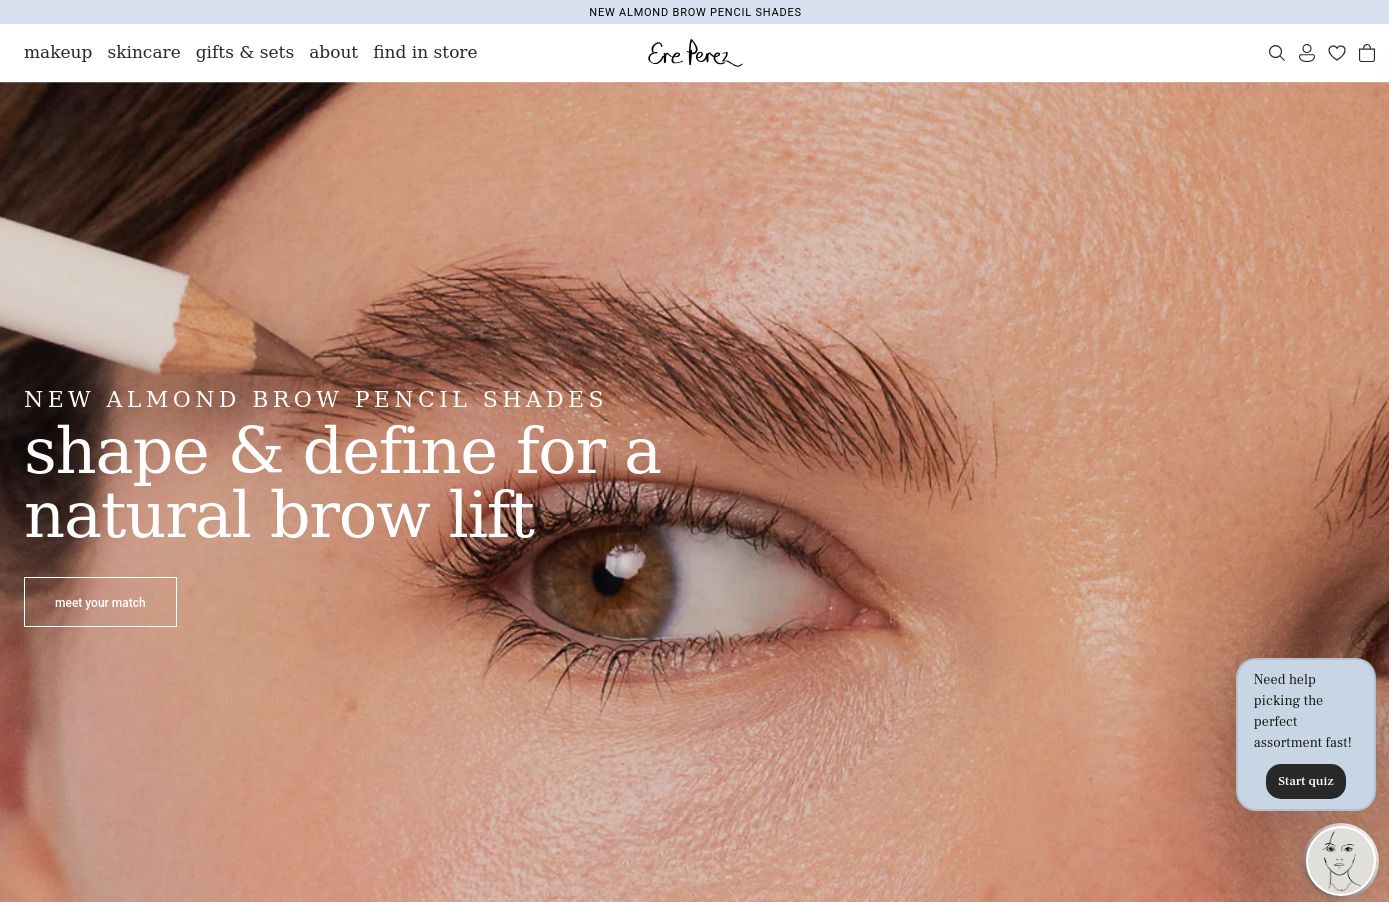
Task: Expand the skincare menu
Action: (x=144, y=52)
